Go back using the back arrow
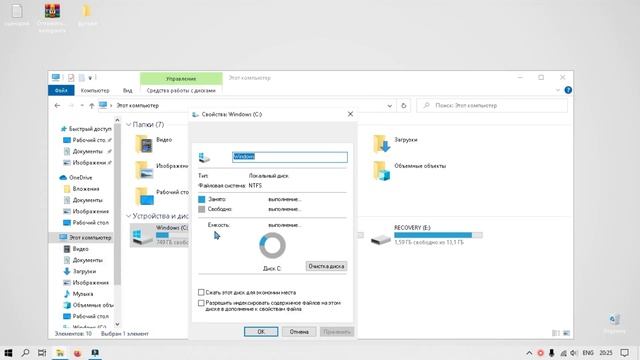 [x=57, y=105]
